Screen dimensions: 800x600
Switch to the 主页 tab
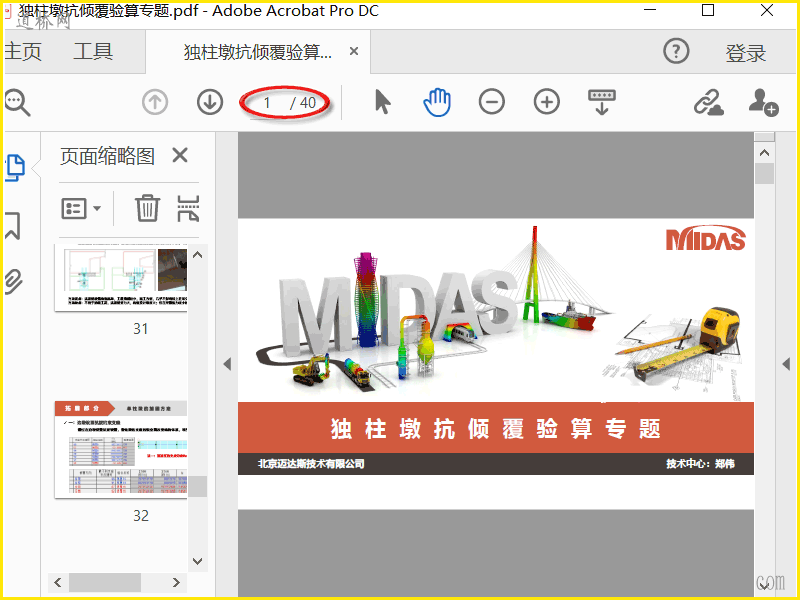[23, 52]
